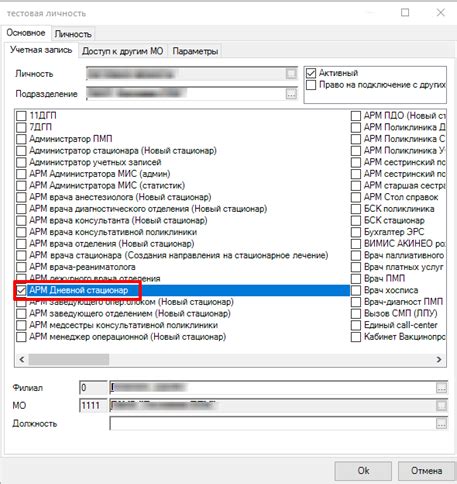
Task: Open ellipsis browse button for Филиал field
Action: click(x=441, y=388)
